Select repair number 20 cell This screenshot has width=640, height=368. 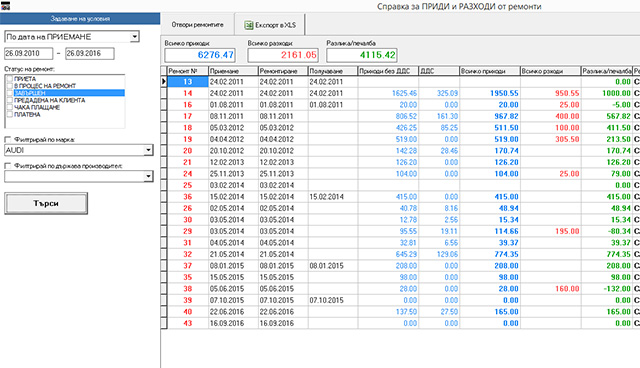(x=188, y=151)
